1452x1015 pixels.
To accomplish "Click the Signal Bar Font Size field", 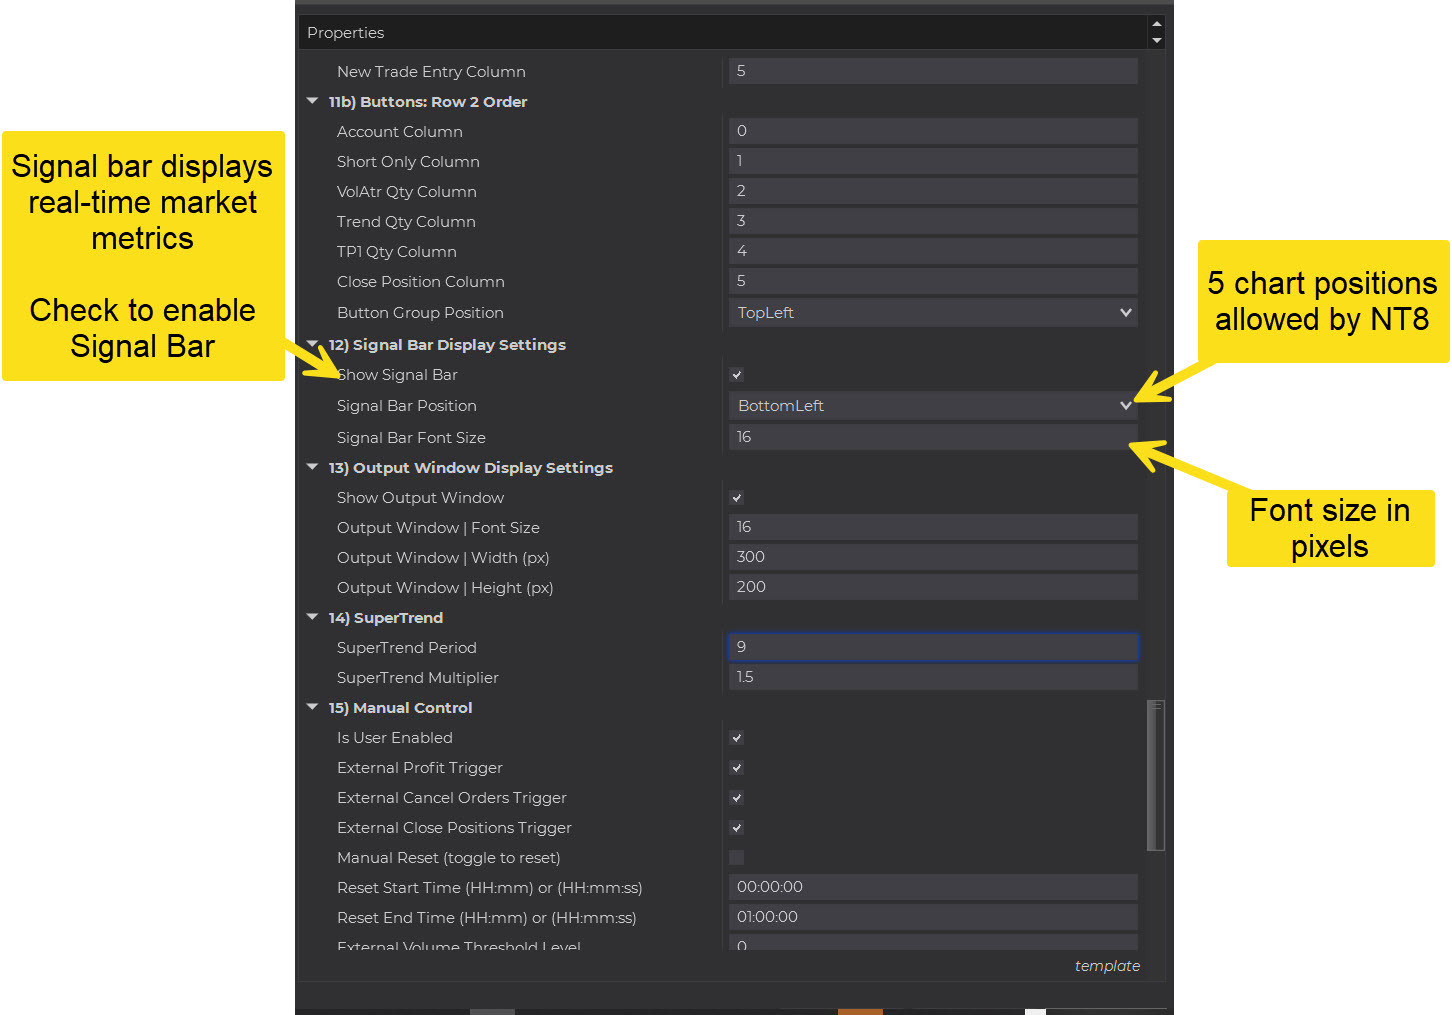I will click(x=933, y=437).
